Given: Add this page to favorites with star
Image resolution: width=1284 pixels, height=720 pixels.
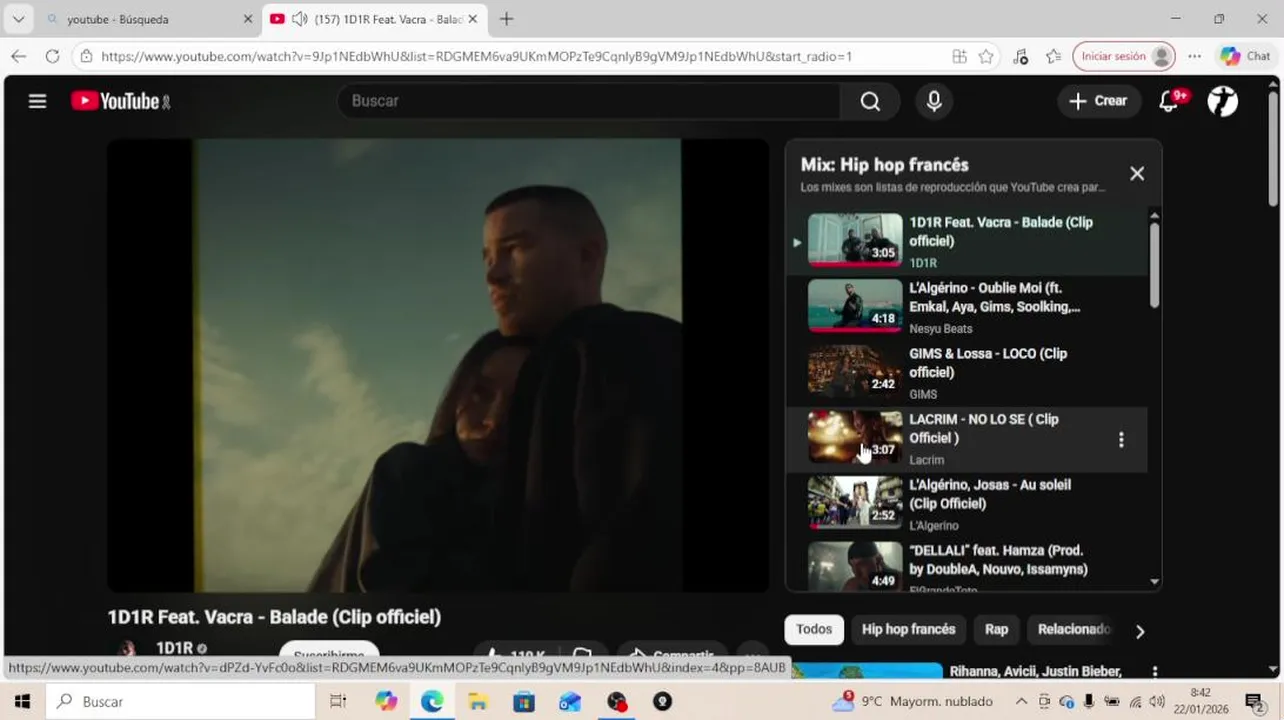Looking at the screenshot, I should point(987,56).
